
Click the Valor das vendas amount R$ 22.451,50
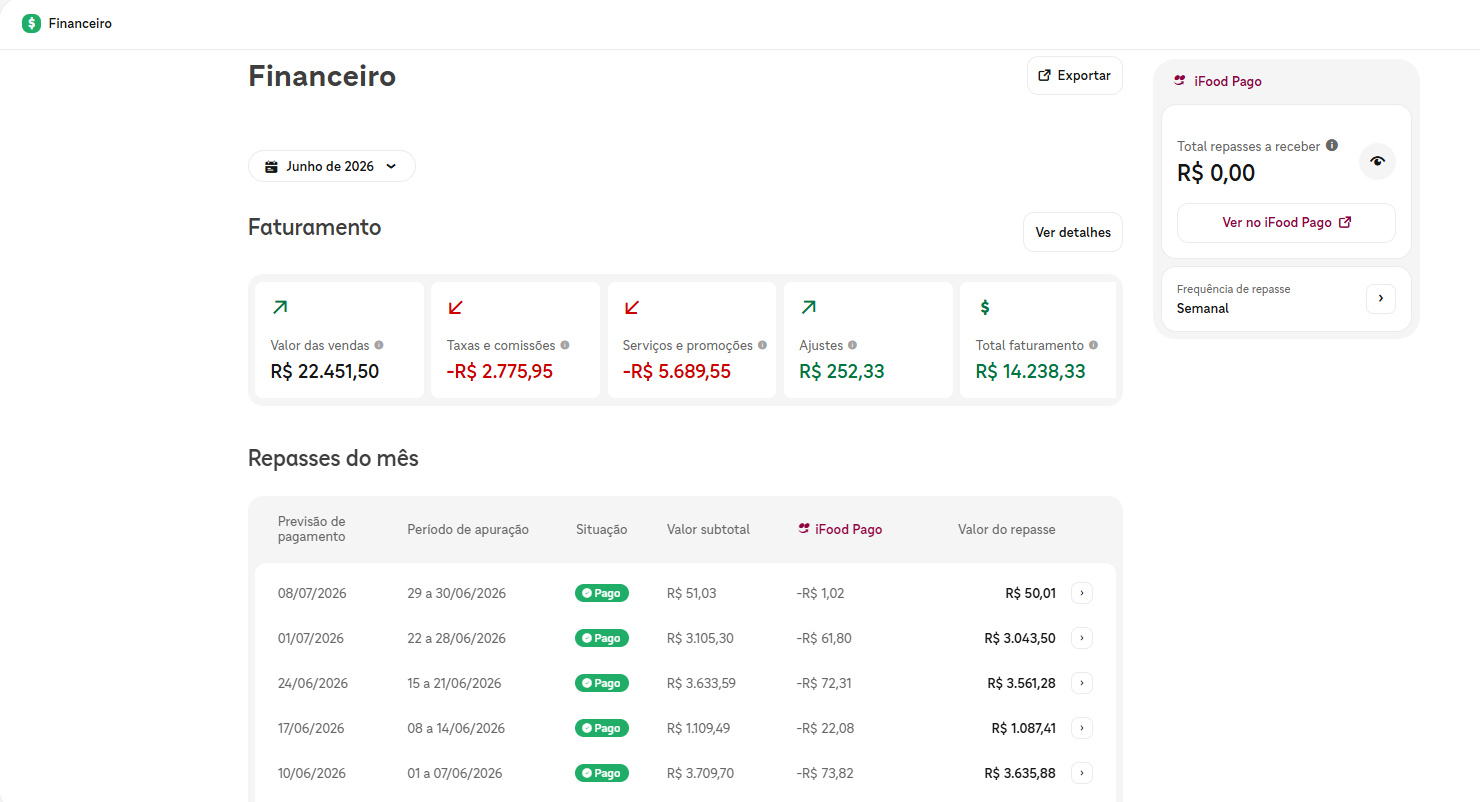coord(325,372)
